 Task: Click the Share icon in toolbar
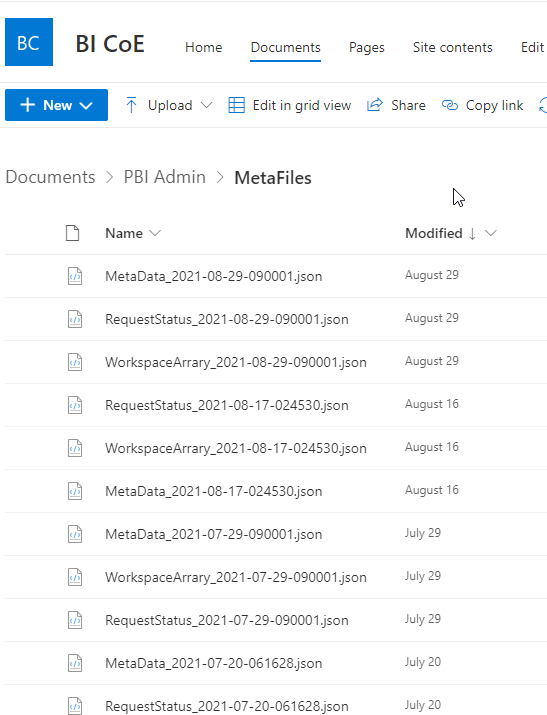point(375,105)
